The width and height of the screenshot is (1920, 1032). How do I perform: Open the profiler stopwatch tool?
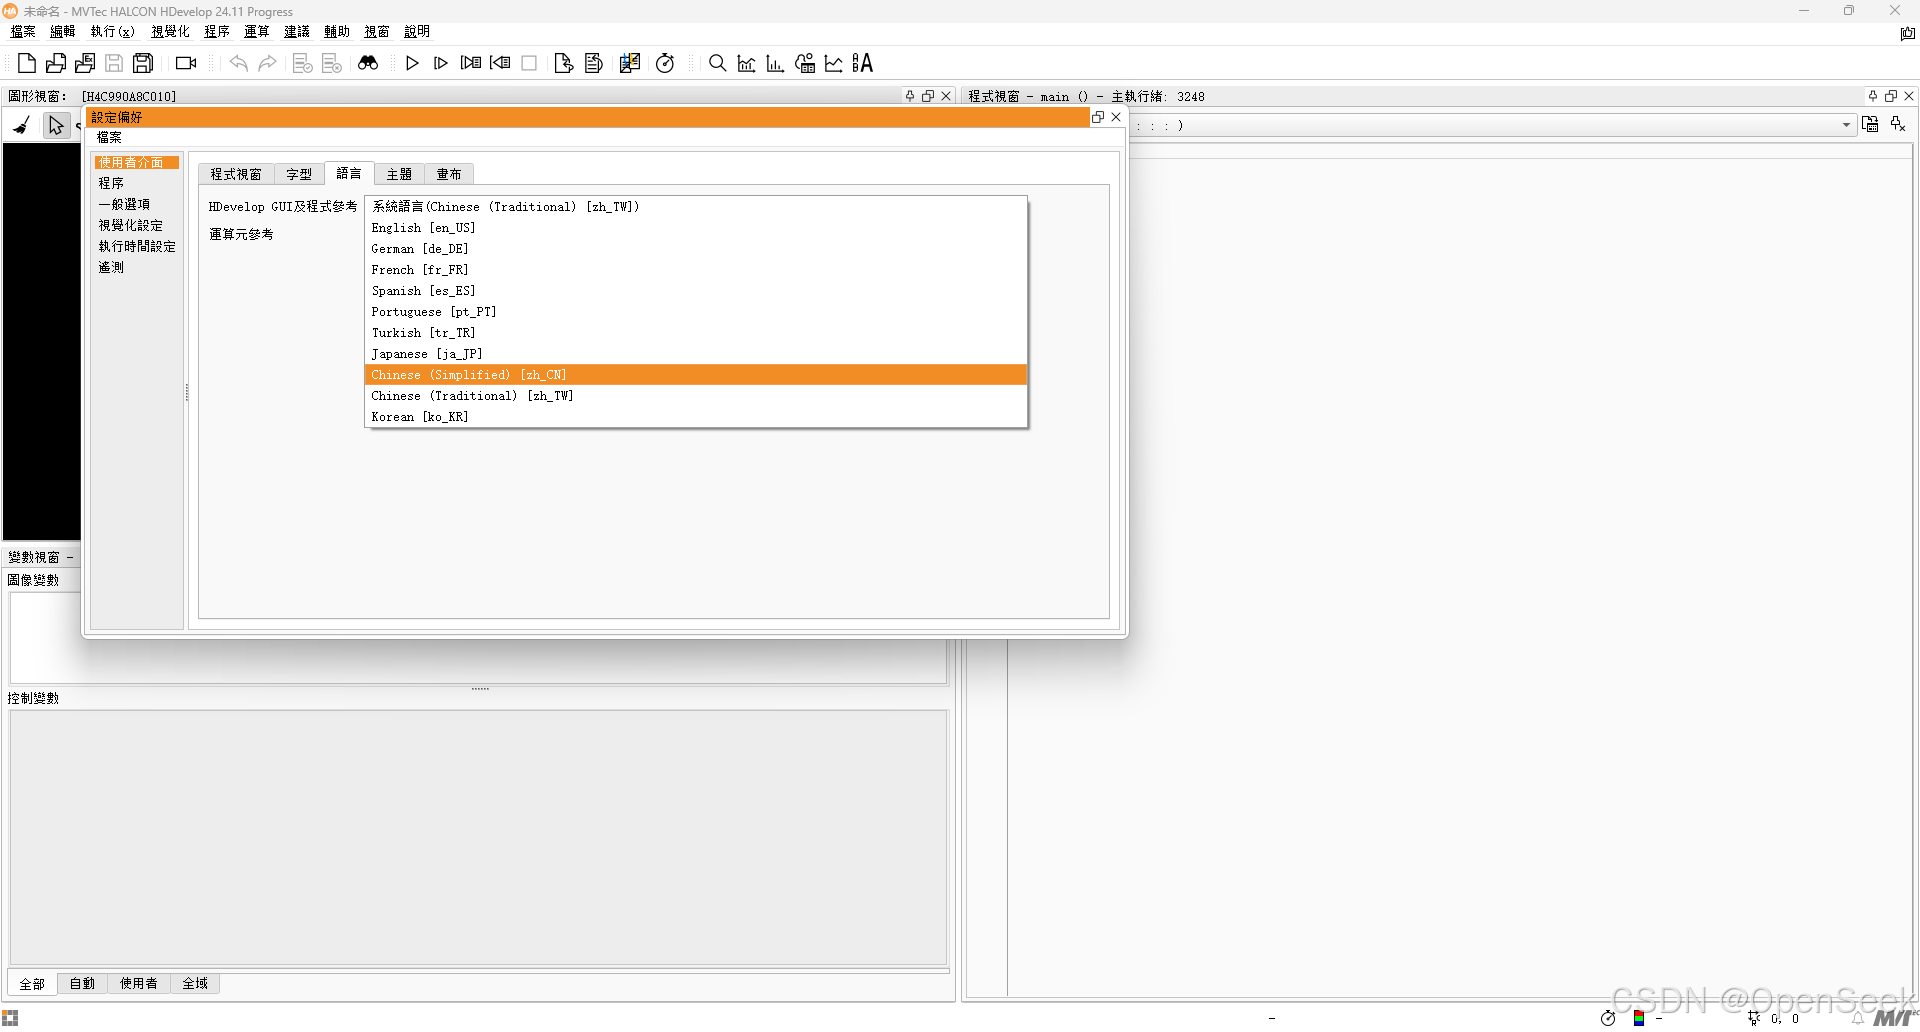coord(665,63)
